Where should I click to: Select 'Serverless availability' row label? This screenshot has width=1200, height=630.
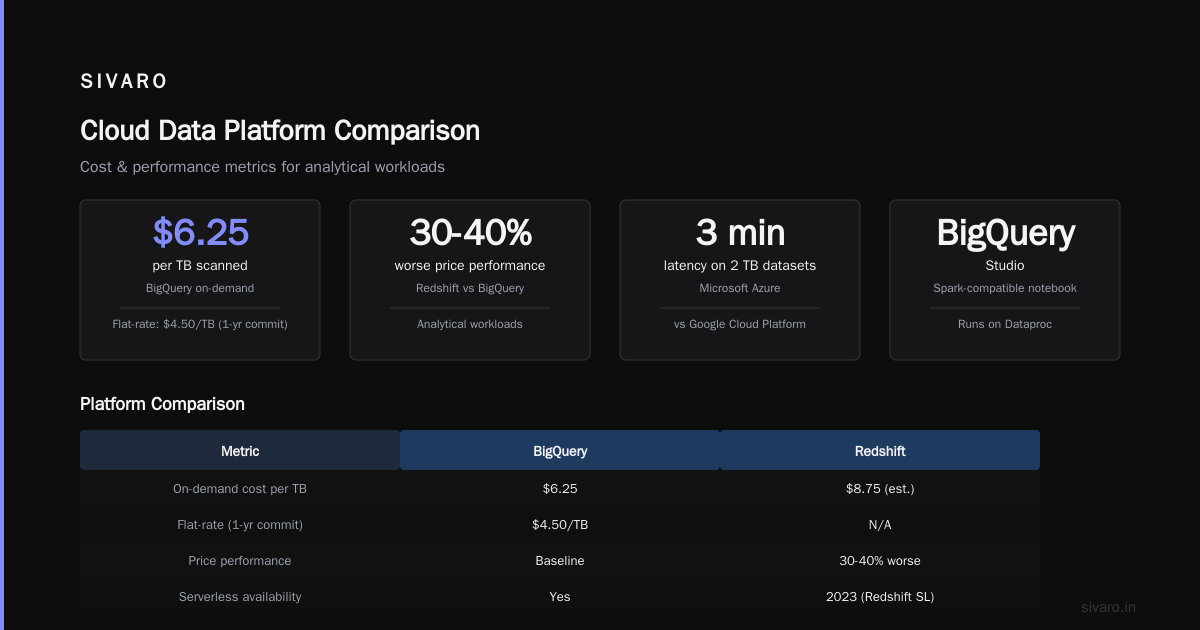click(x=240, y=597)
